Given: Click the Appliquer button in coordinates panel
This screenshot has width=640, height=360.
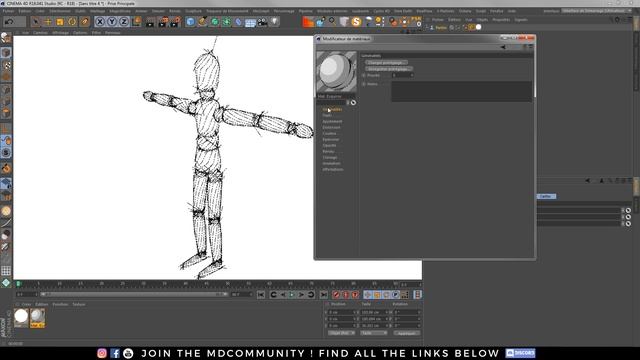Looking at the screenshot, I should pos(407,333).
